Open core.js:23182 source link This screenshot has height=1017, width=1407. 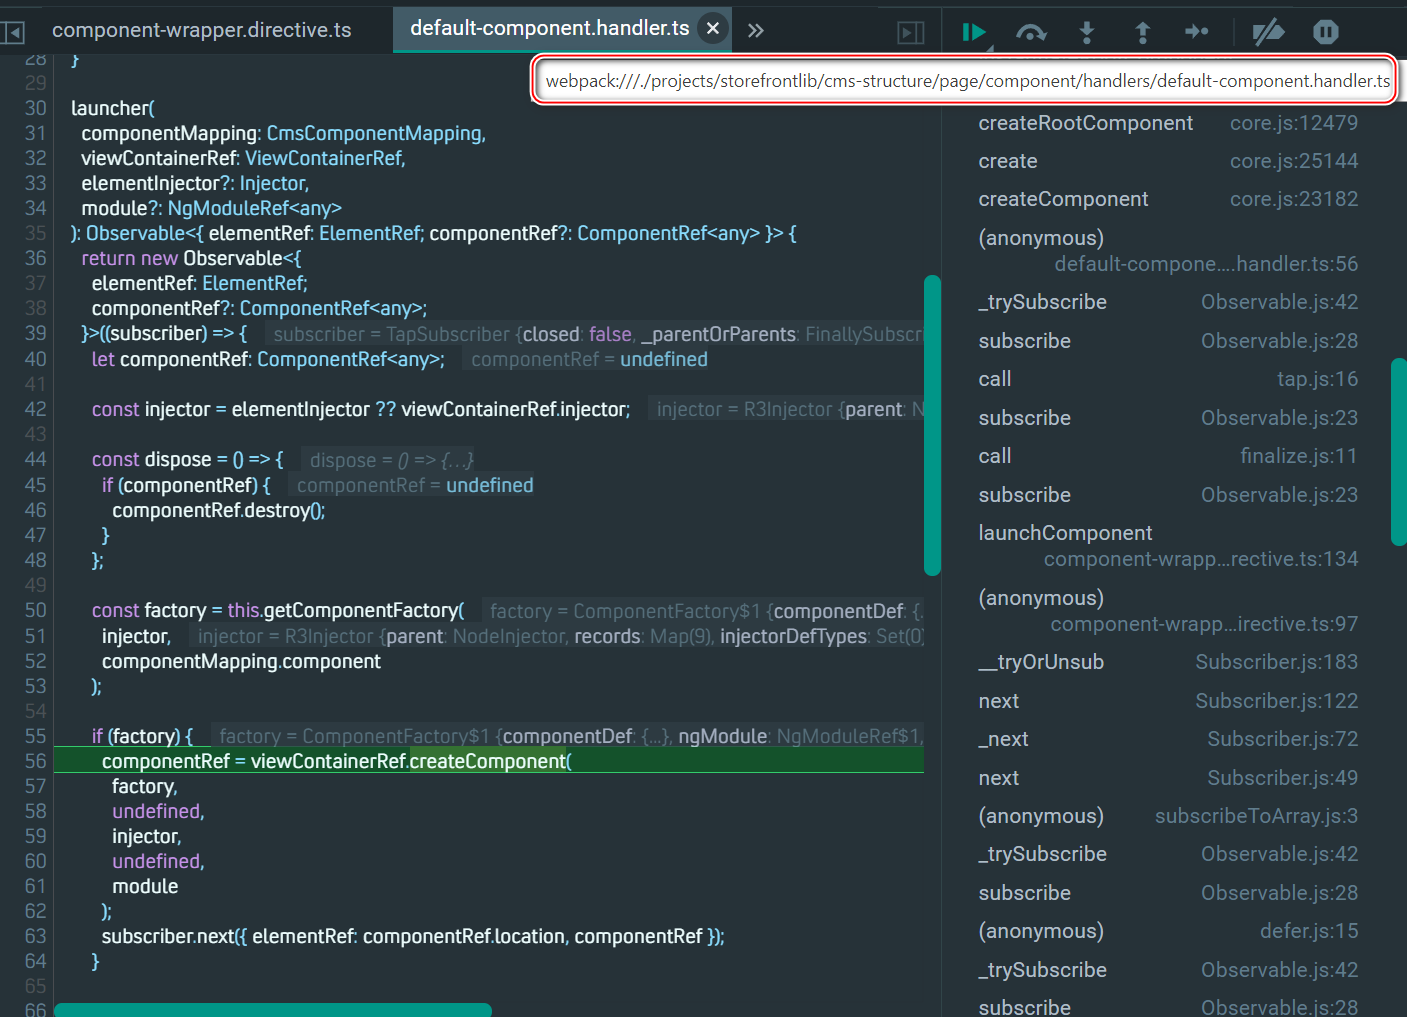(1294, 199)
